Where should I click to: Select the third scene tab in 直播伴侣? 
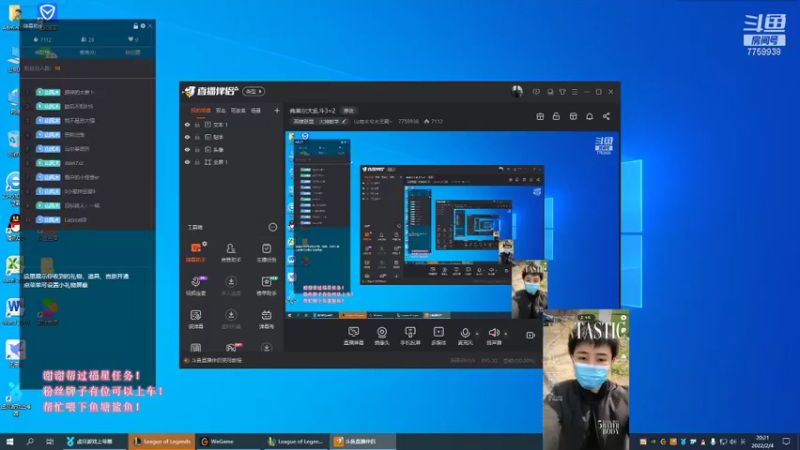238,110
